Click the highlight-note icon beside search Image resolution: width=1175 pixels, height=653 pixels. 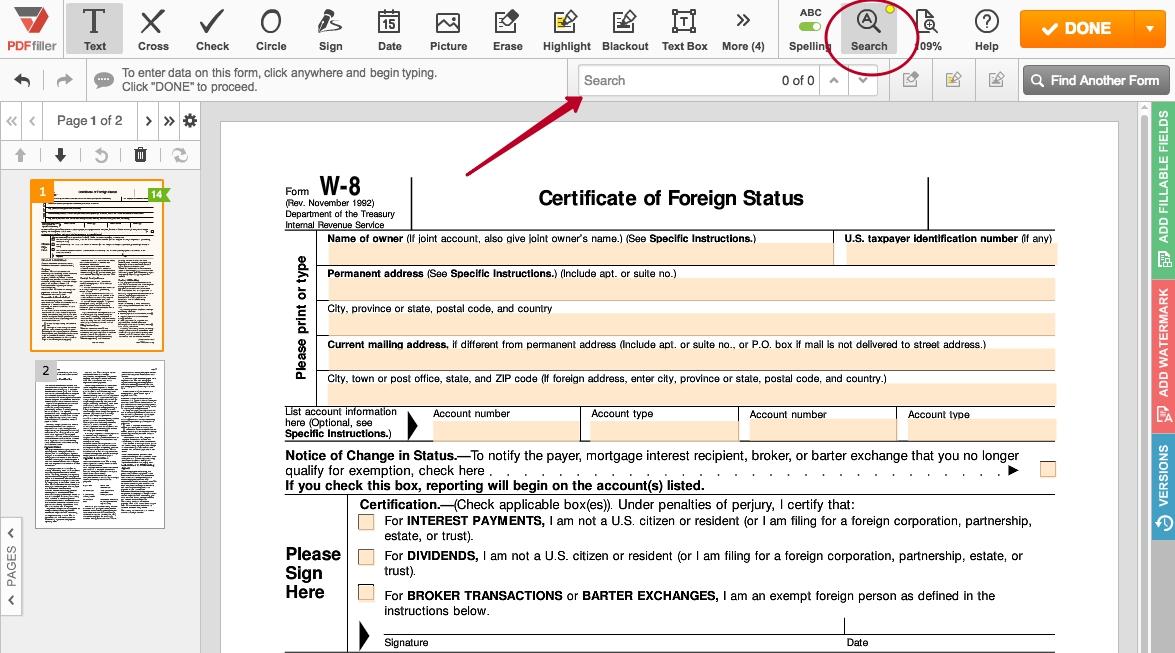click(x=953, y=80)
